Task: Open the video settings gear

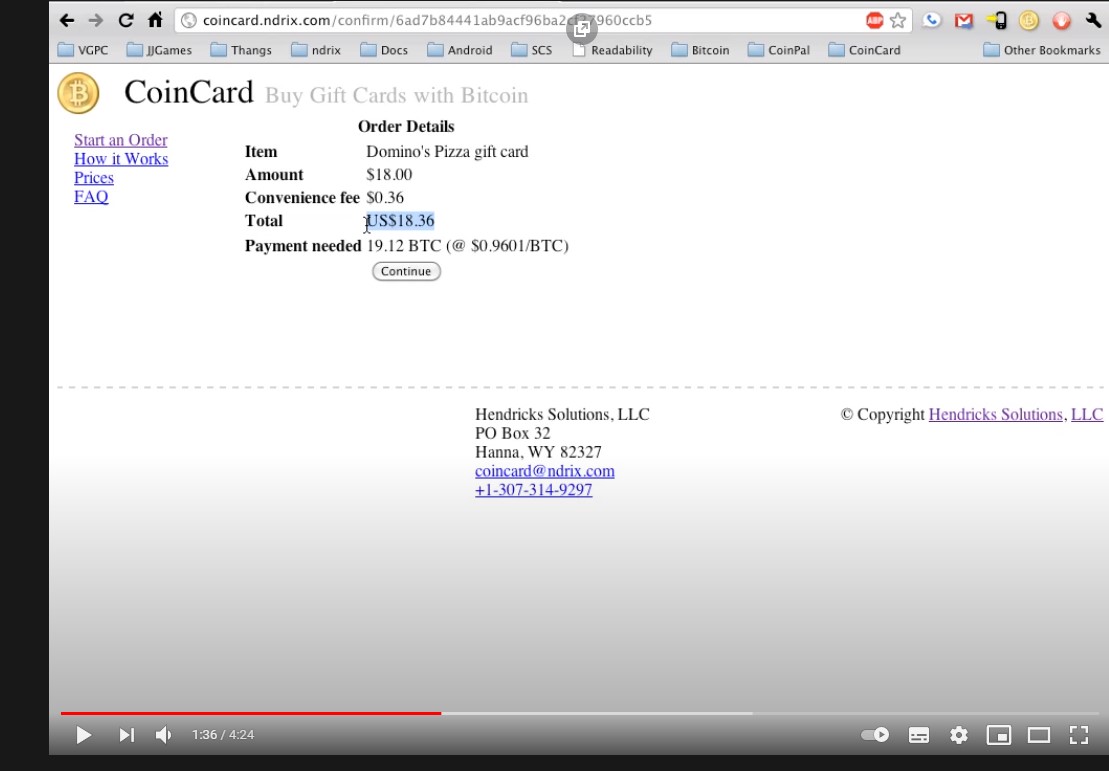Action: [958, 735]
